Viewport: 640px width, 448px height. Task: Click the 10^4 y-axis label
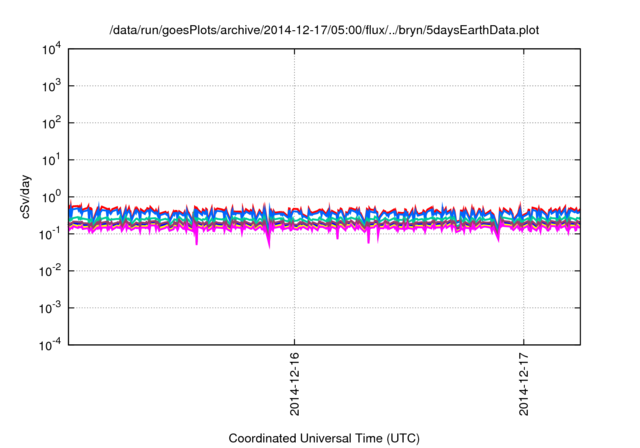(52, 50)
